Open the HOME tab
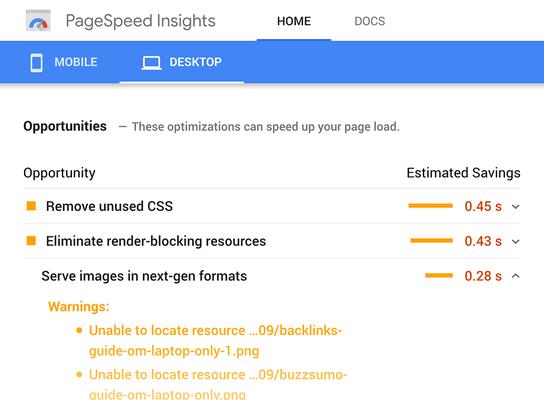Viewport: 544px width, 400px height. [294, 21]
